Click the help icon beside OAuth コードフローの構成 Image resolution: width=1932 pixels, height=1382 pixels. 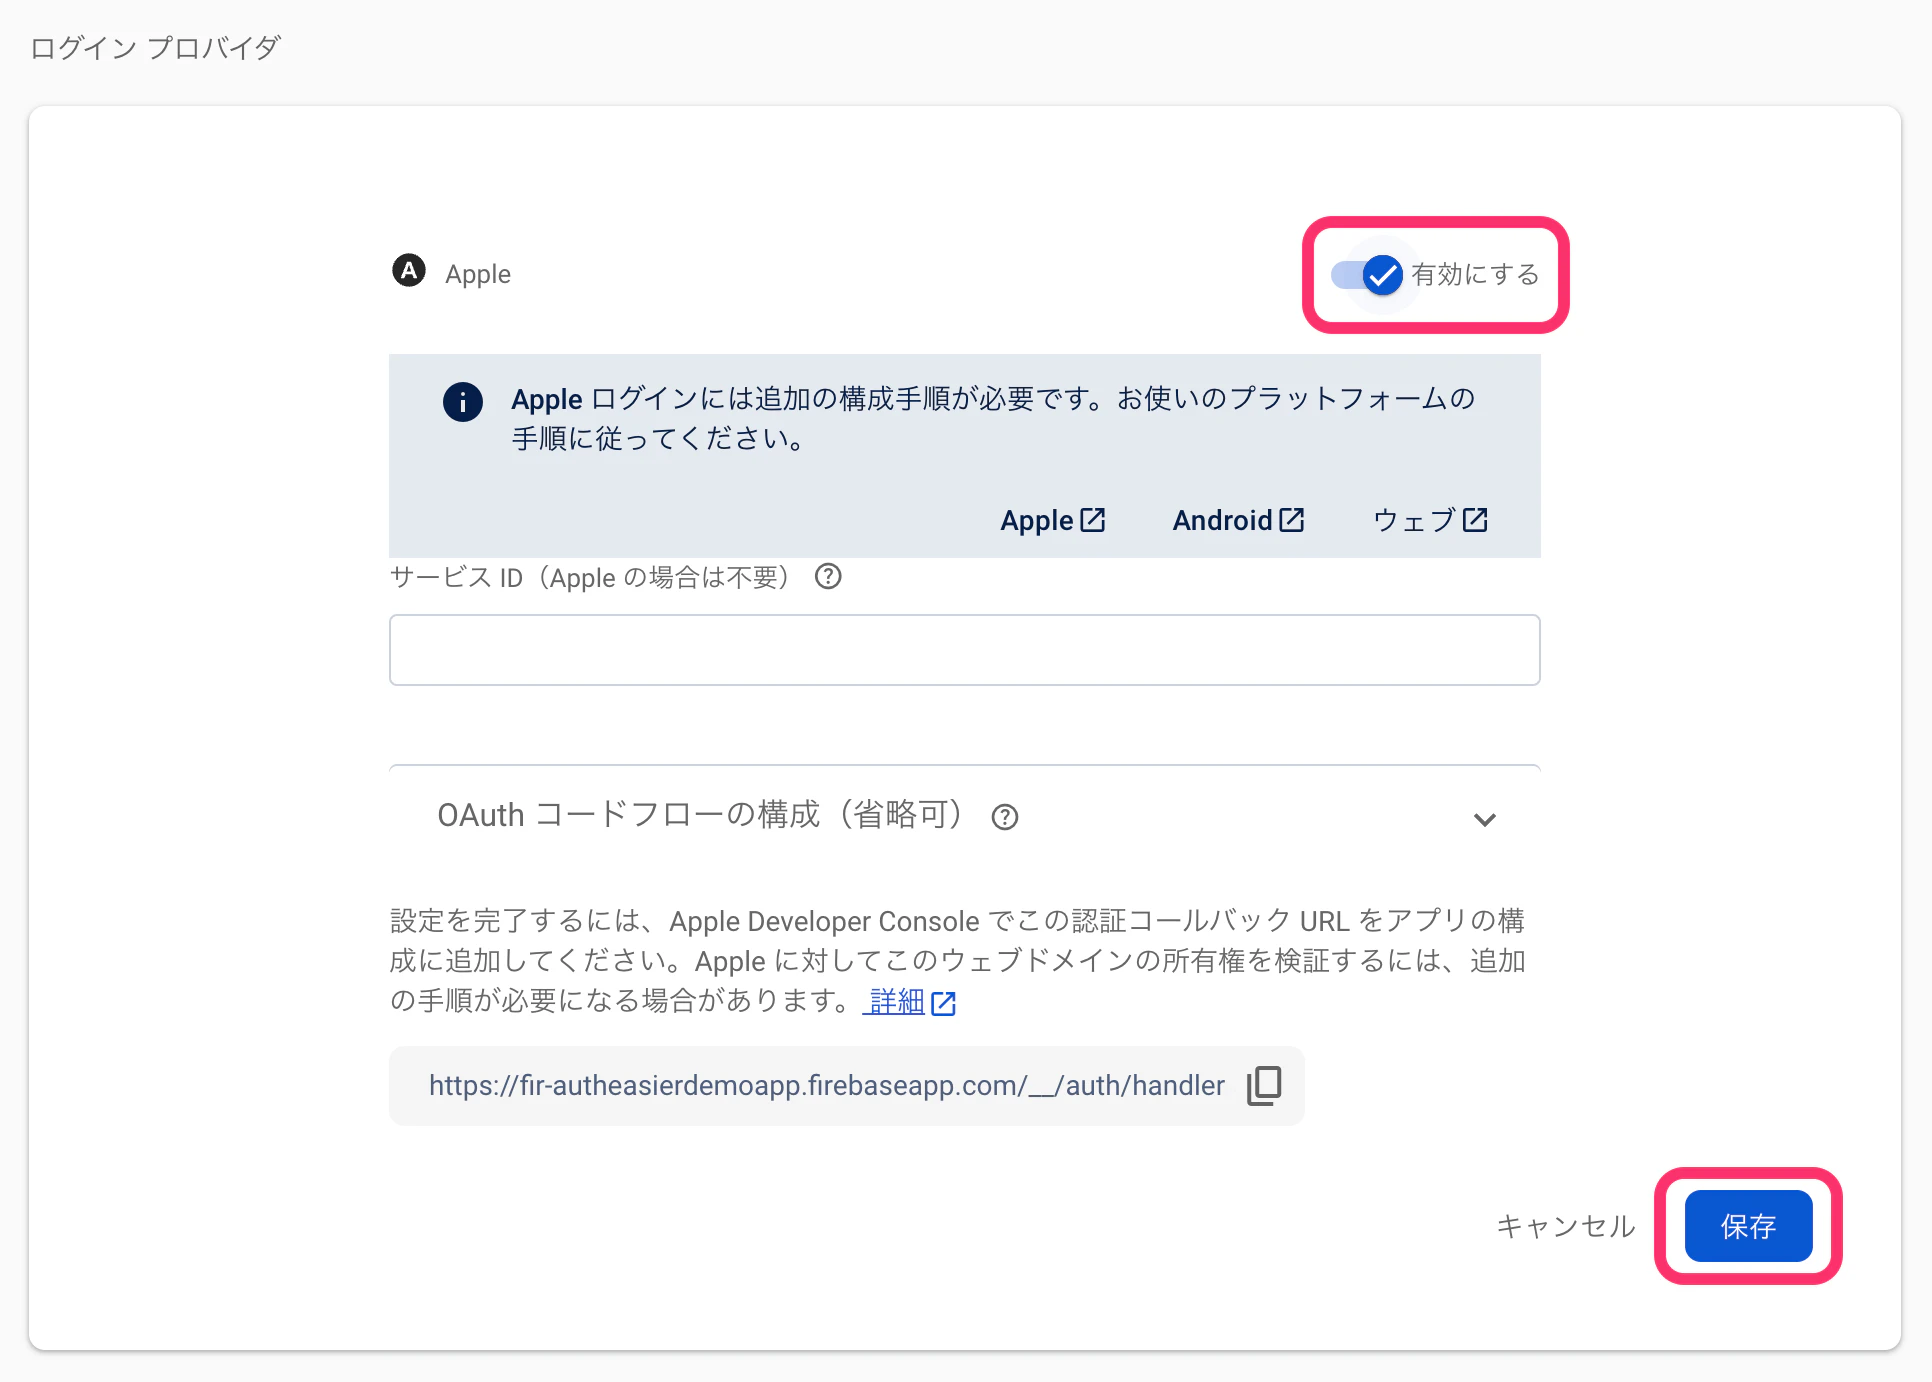pos(1005,817)
